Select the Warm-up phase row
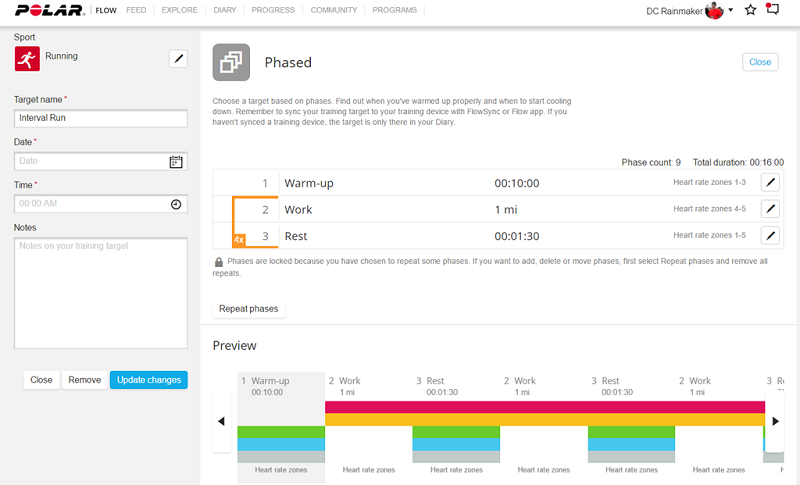The height and width of the screenshot is (485, 800). coord(497,183)
